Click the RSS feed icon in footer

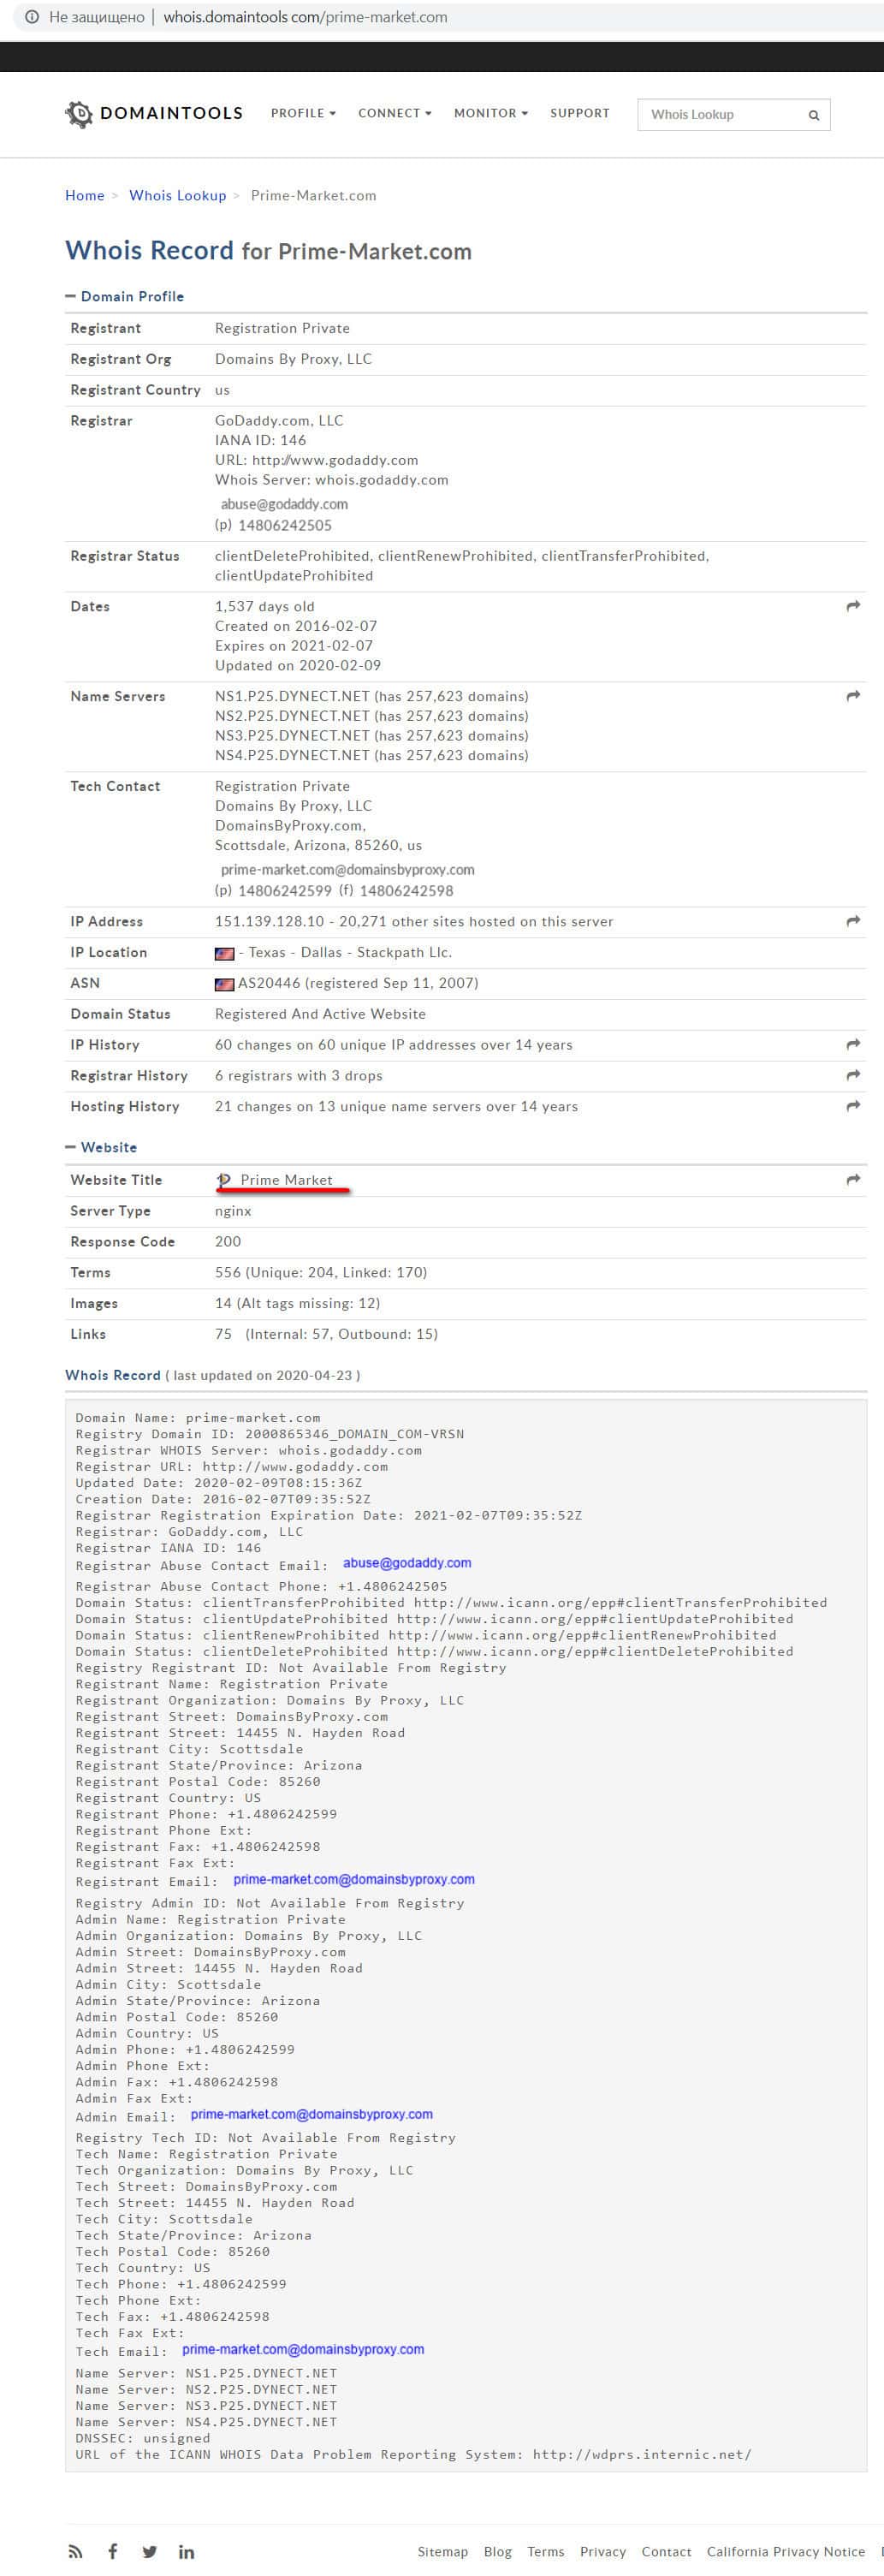pyautogui.click(x=75, y=2551)
